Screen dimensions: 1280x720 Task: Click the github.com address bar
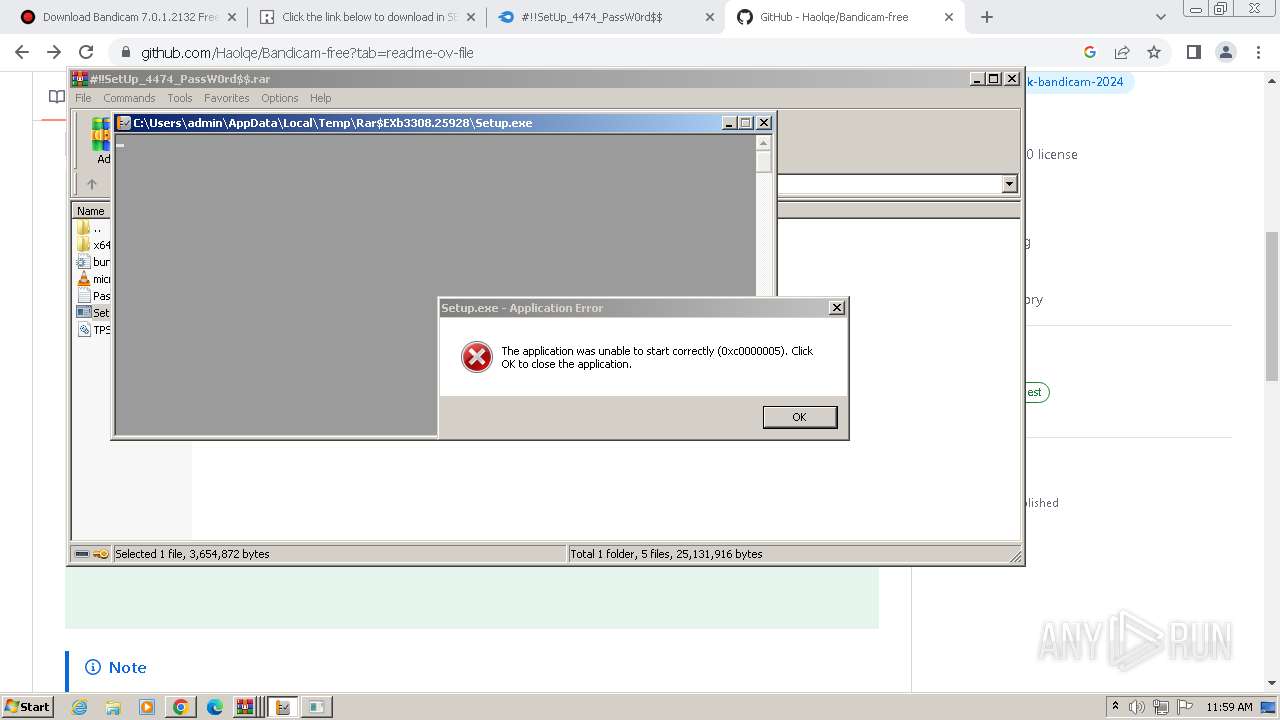600,53
